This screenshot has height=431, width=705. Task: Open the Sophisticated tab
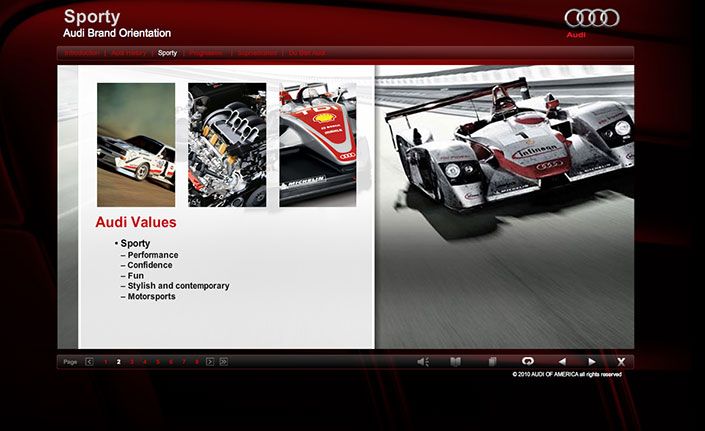pos(257,53)
